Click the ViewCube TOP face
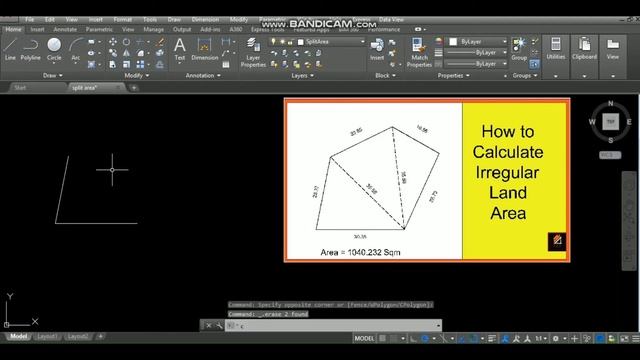Screen dimensions: 640x360 (x=611, y=122)
